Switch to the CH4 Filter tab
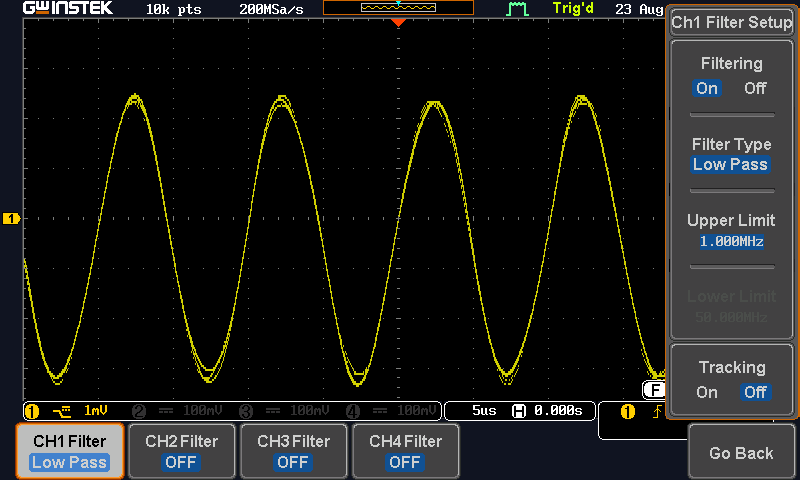The height and width of the screenshot is (480, 800). click(x=405, y=451)
